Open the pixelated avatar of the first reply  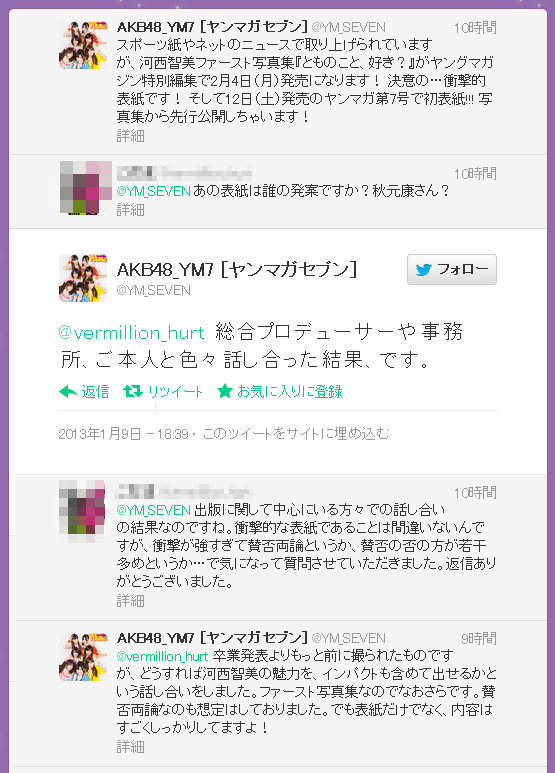(x=86, y=187)
